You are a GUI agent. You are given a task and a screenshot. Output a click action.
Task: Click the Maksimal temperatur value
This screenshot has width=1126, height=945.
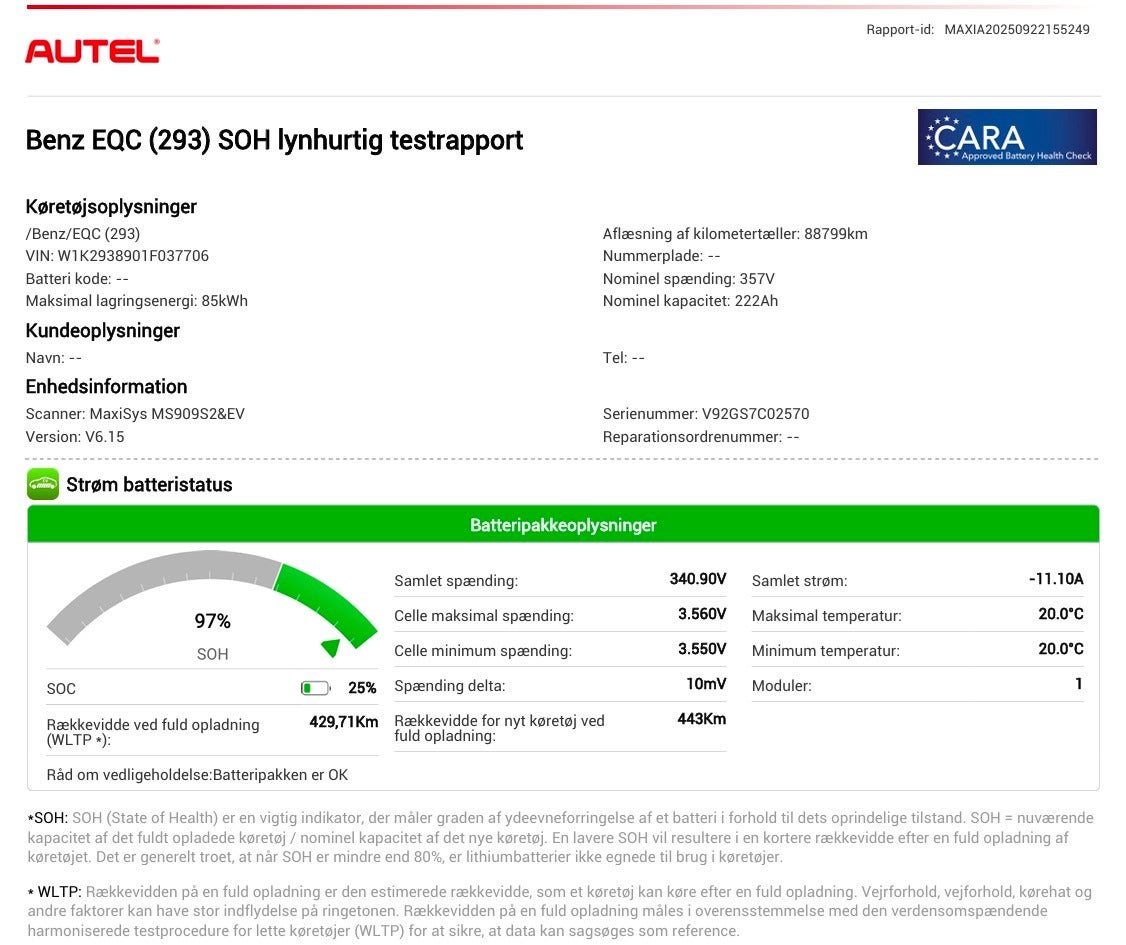1060,614
